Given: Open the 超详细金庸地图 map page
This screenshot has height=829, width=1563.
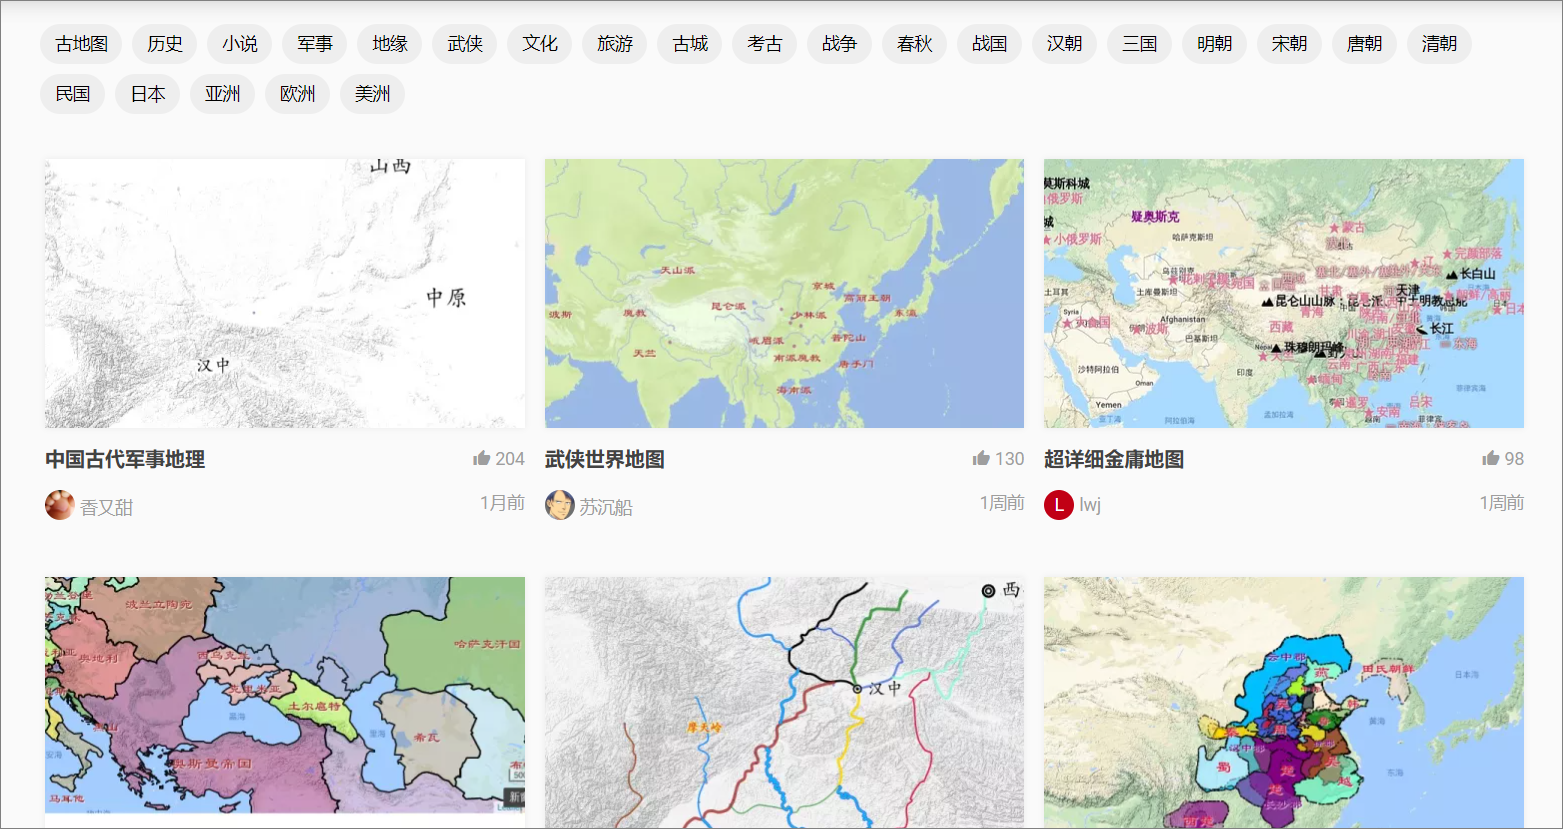Looking at the screenshot, I should [1113, 458].
